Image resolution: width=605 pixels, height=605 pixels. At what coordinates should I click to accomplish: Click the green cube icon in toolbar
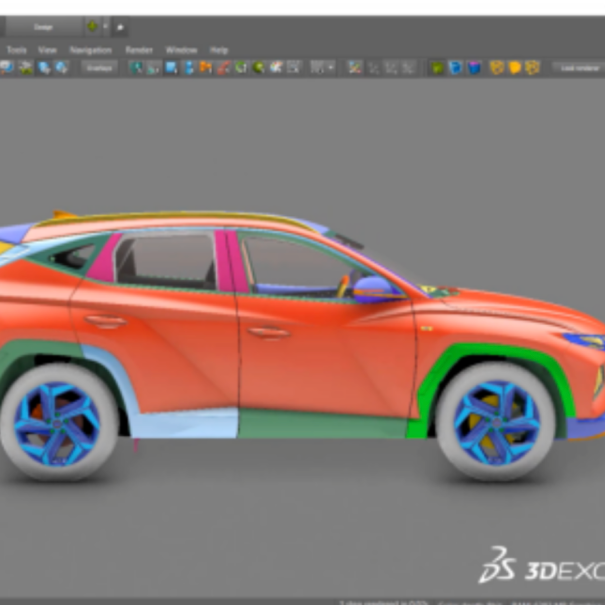(437, 68)
